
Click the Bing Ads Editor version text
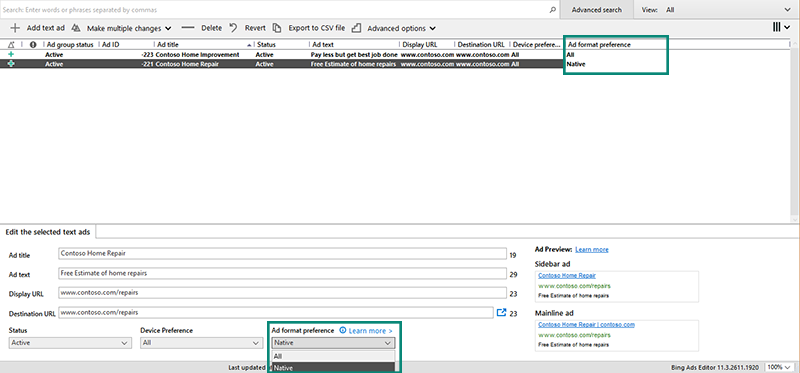click(716, 367)
